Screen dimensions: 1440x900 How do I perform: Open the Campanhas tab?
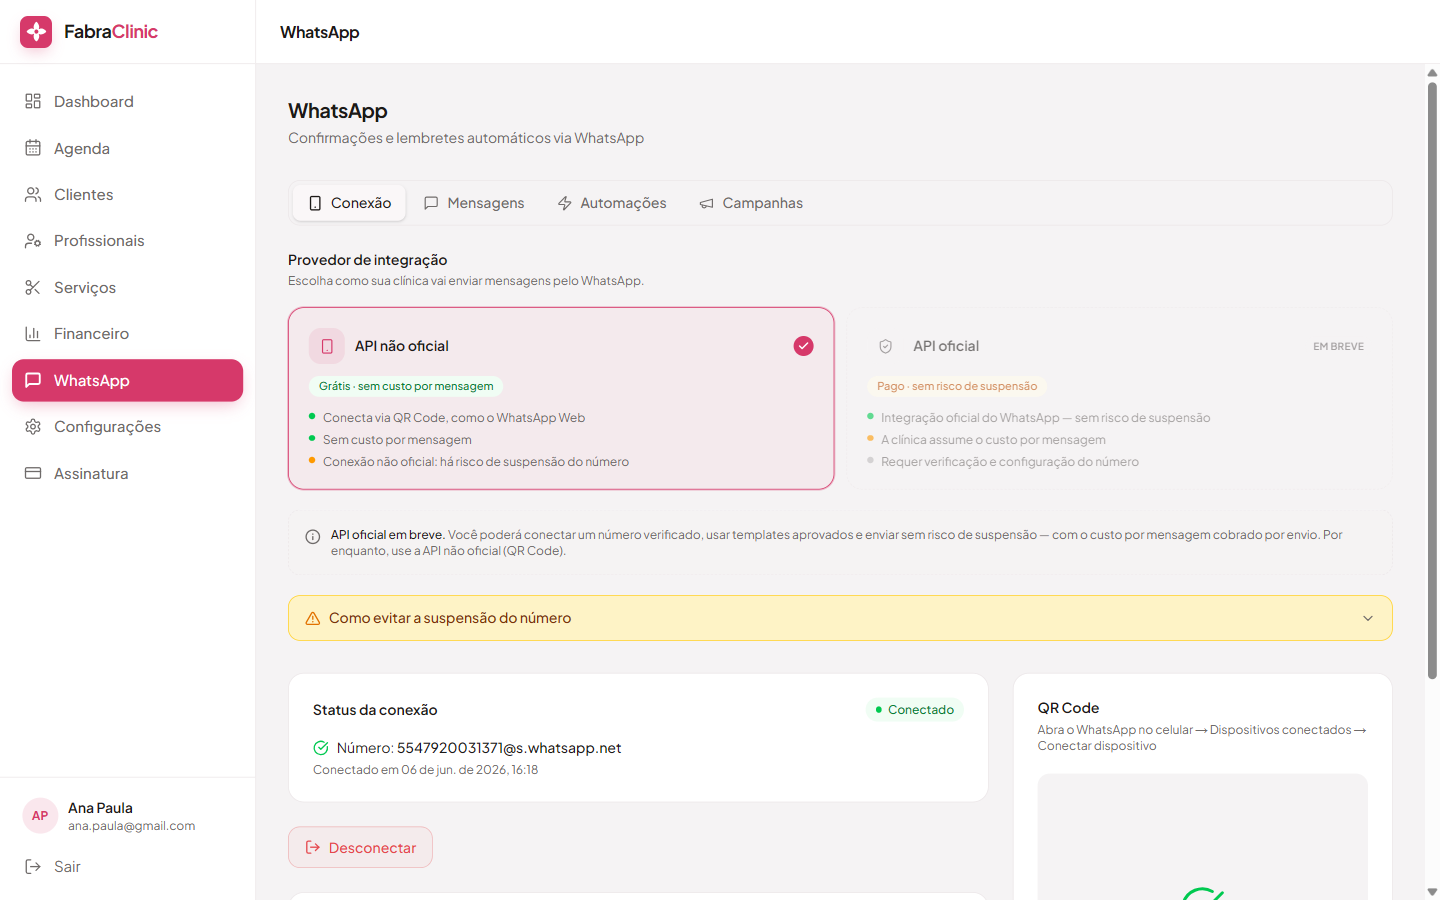(751, 203)
